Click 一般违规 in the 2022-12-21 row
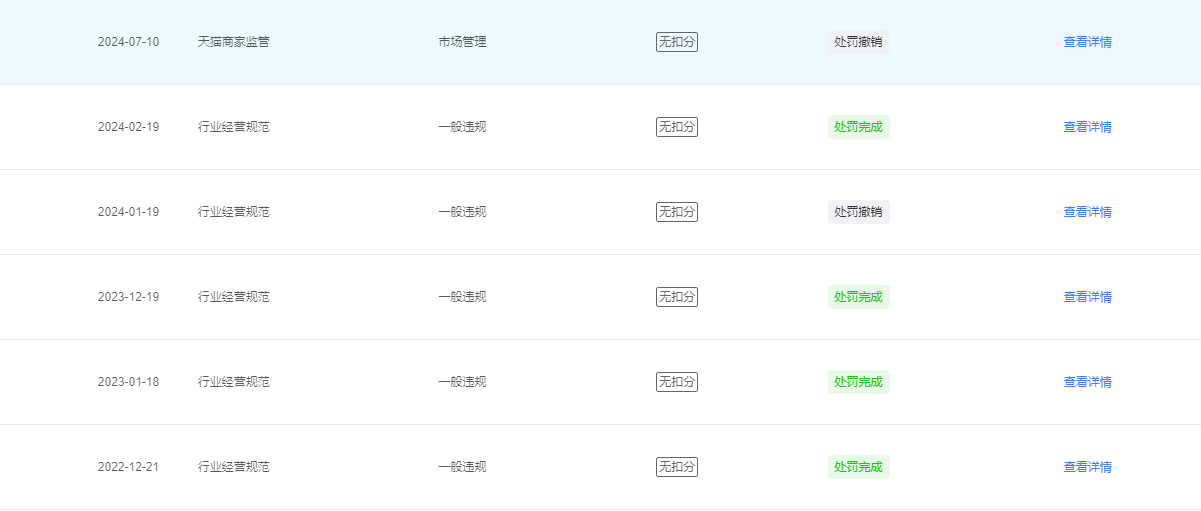This screenshot has height=511, width=1201. pyautogui.click(x=462, y=467)
